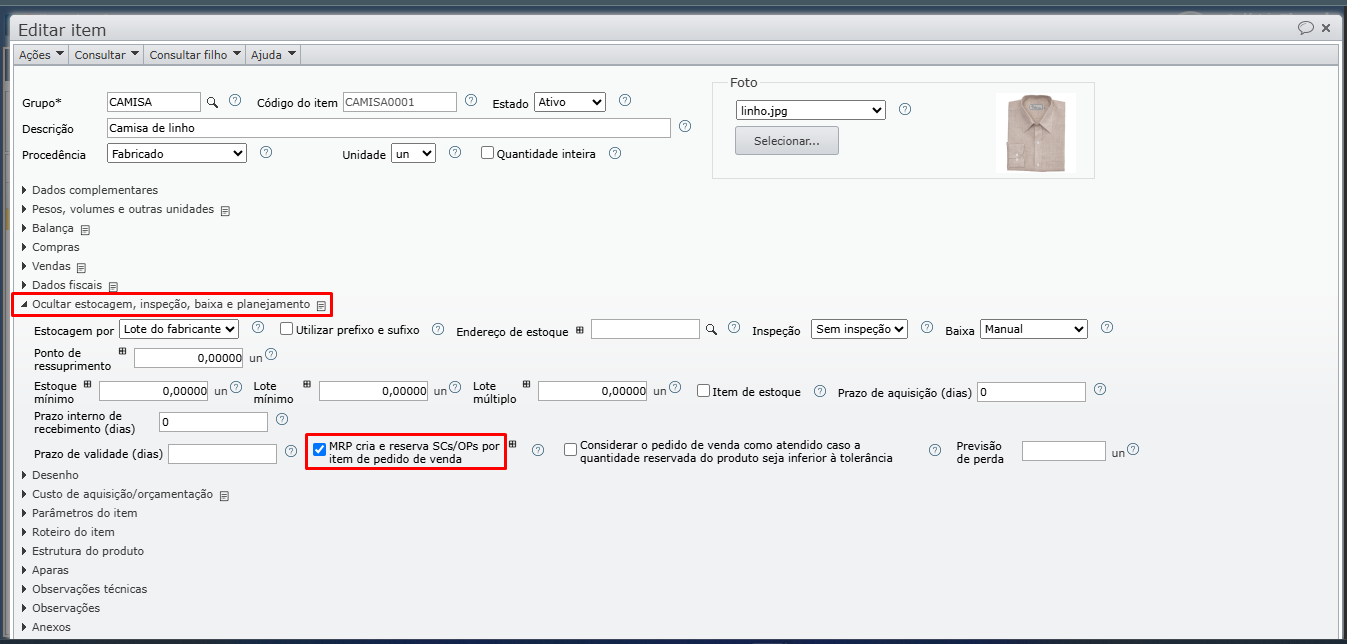Screen dimensions: 1347x644
Task: Open help icon beside Foto file dropdown
Action: pos(905,109)
